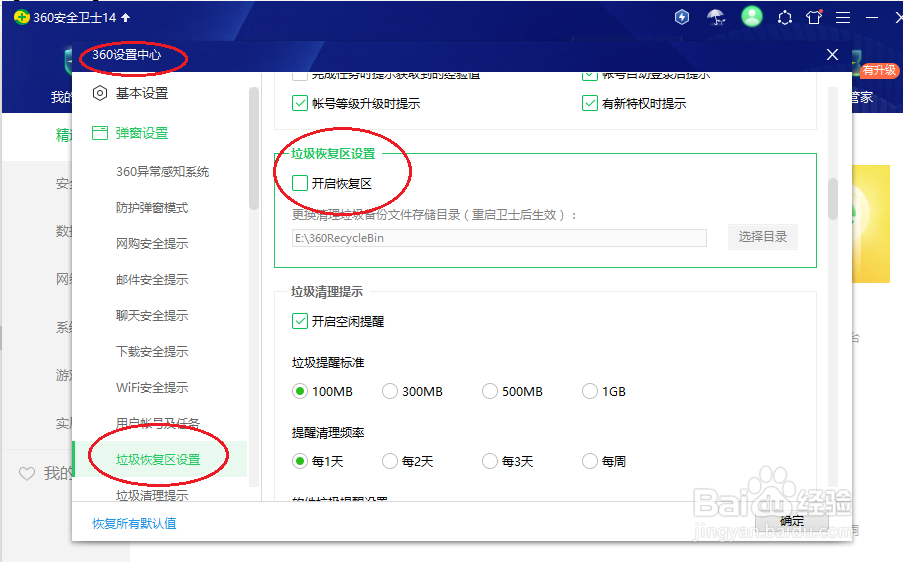903x562 pixels.
Task: Go to WiFi安全提示 settings
Action: click(152, 388)
